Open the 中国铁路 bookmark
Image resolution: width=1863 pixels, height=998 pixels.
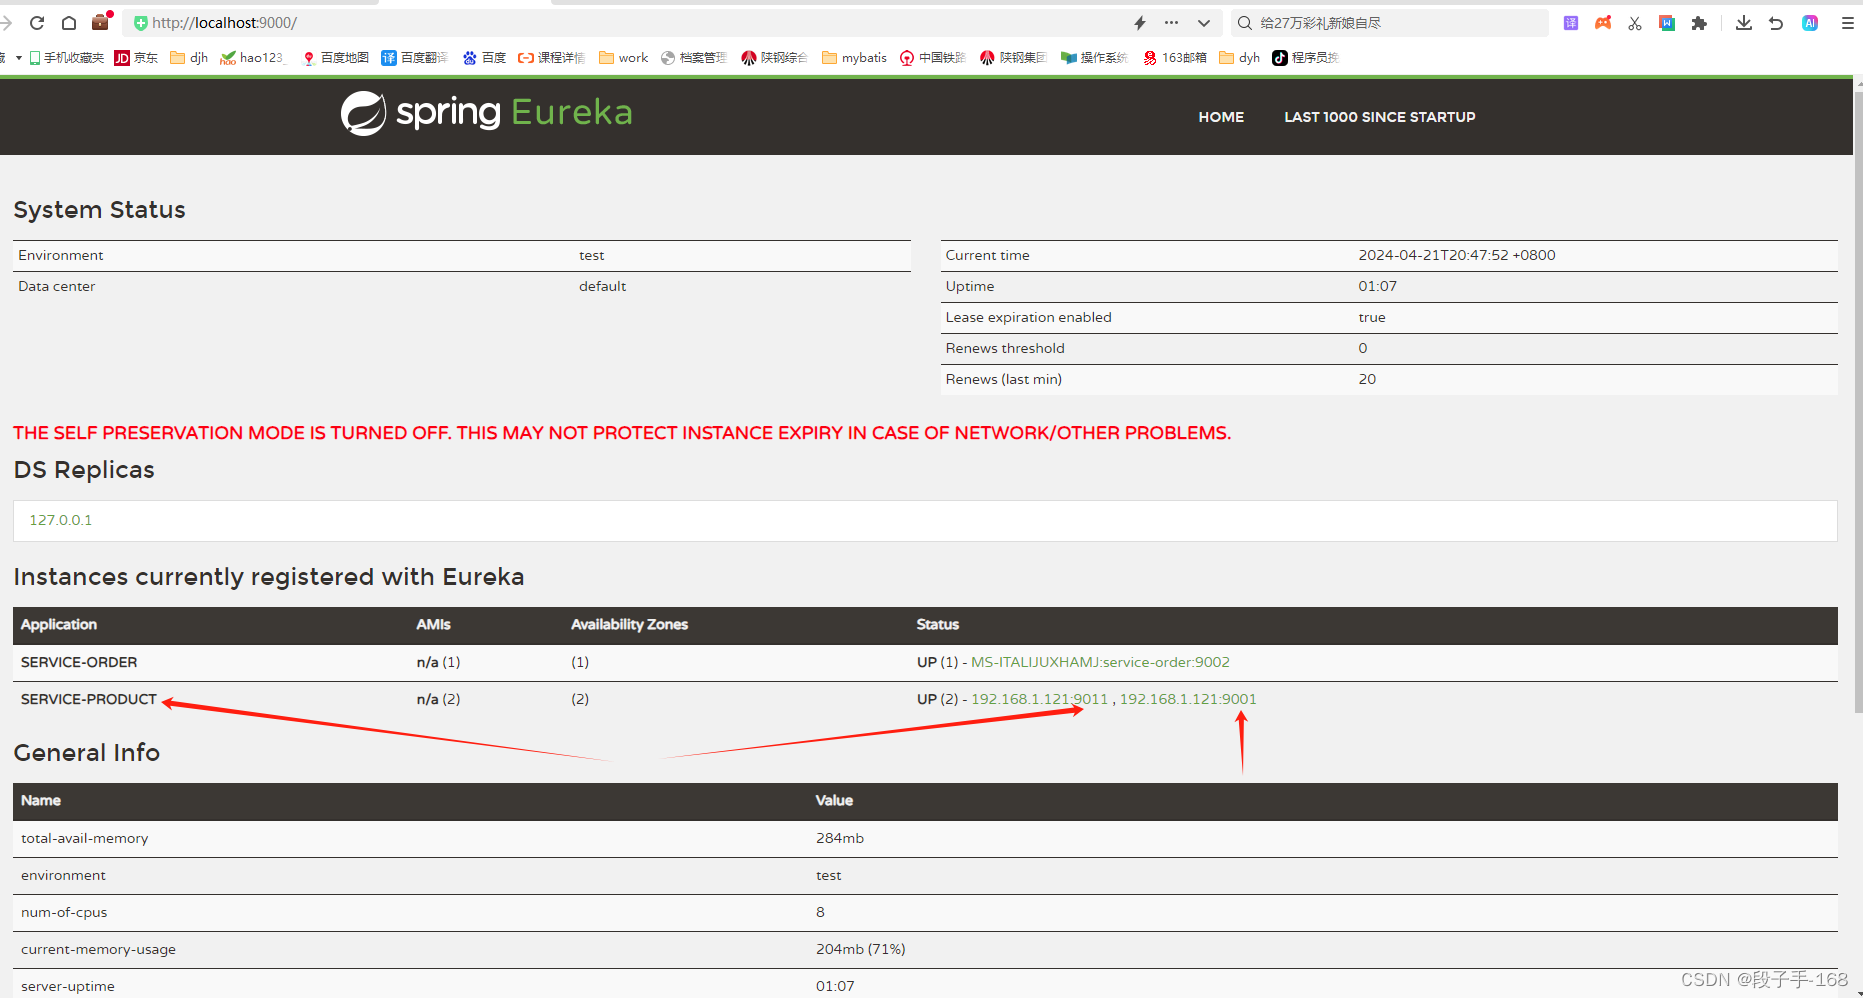coord(933,58)
